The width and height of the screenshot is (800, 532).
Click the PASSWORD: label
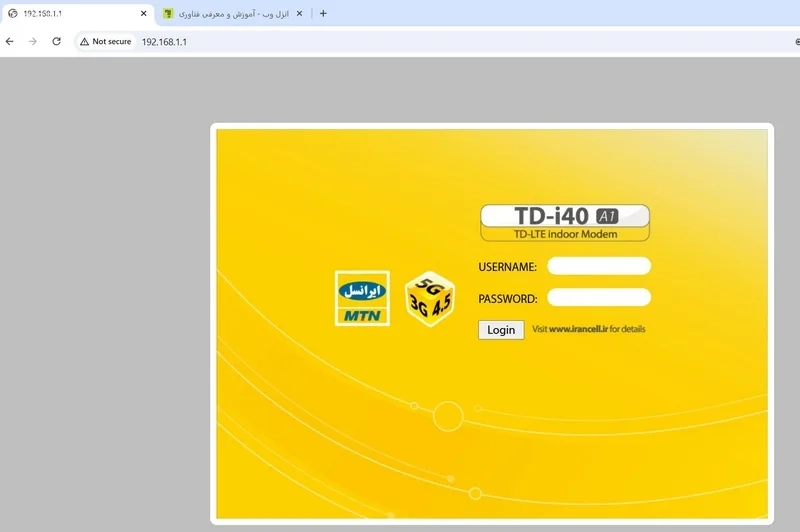(508, 299)
